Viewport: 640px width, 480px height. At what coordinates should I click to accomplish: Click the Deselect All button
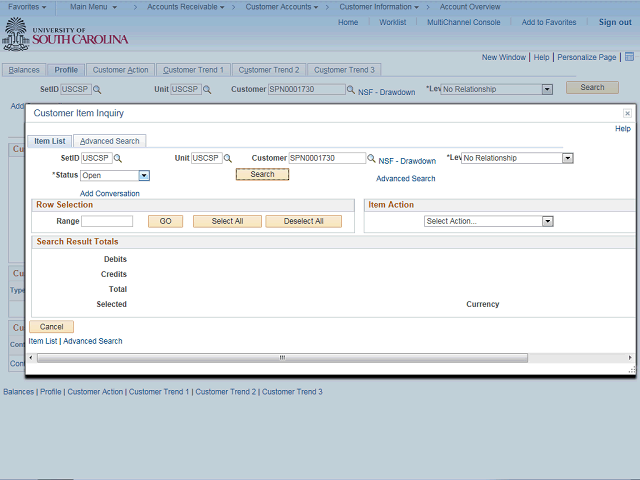pyautogui.click(x=304, y=221)
